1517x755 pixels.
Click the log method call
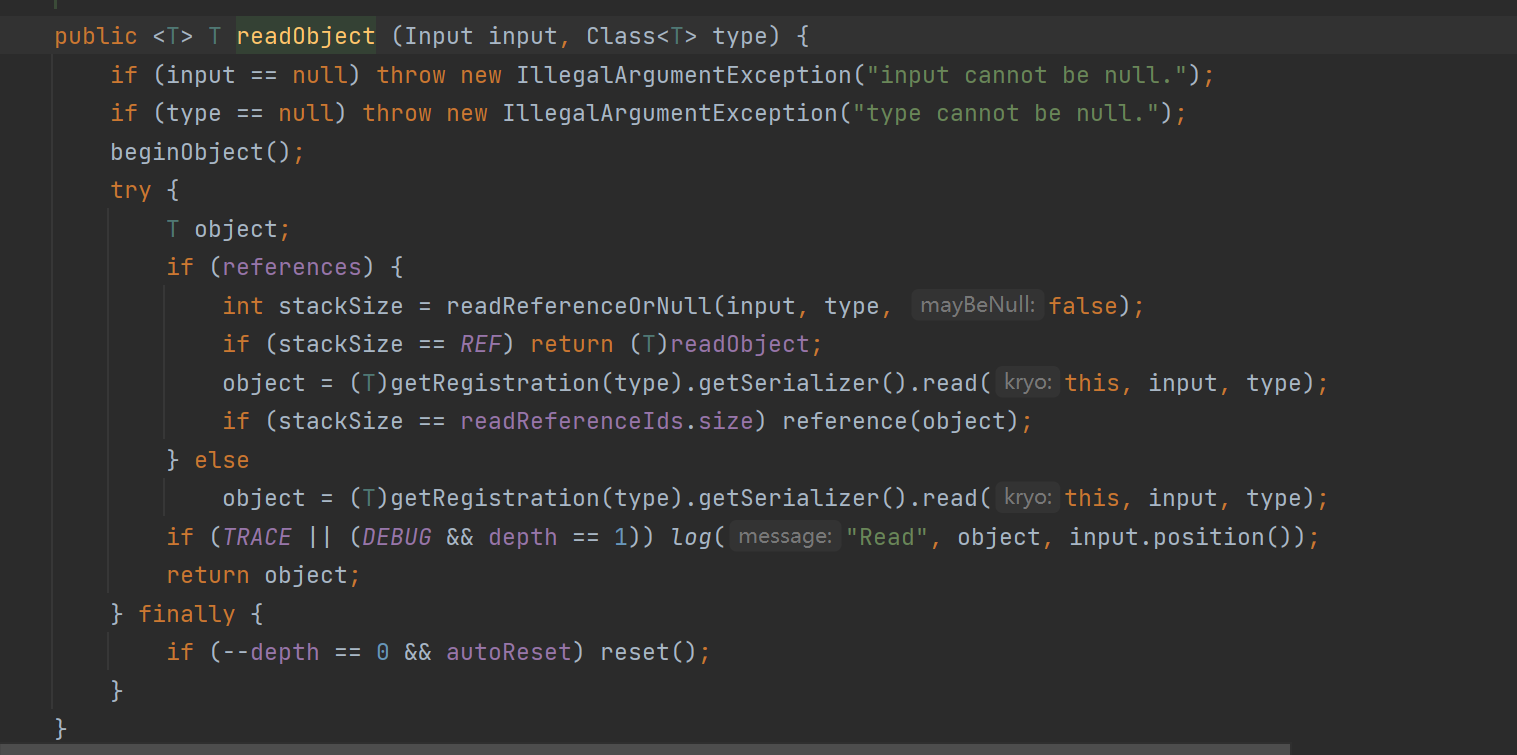coord(691,537)
